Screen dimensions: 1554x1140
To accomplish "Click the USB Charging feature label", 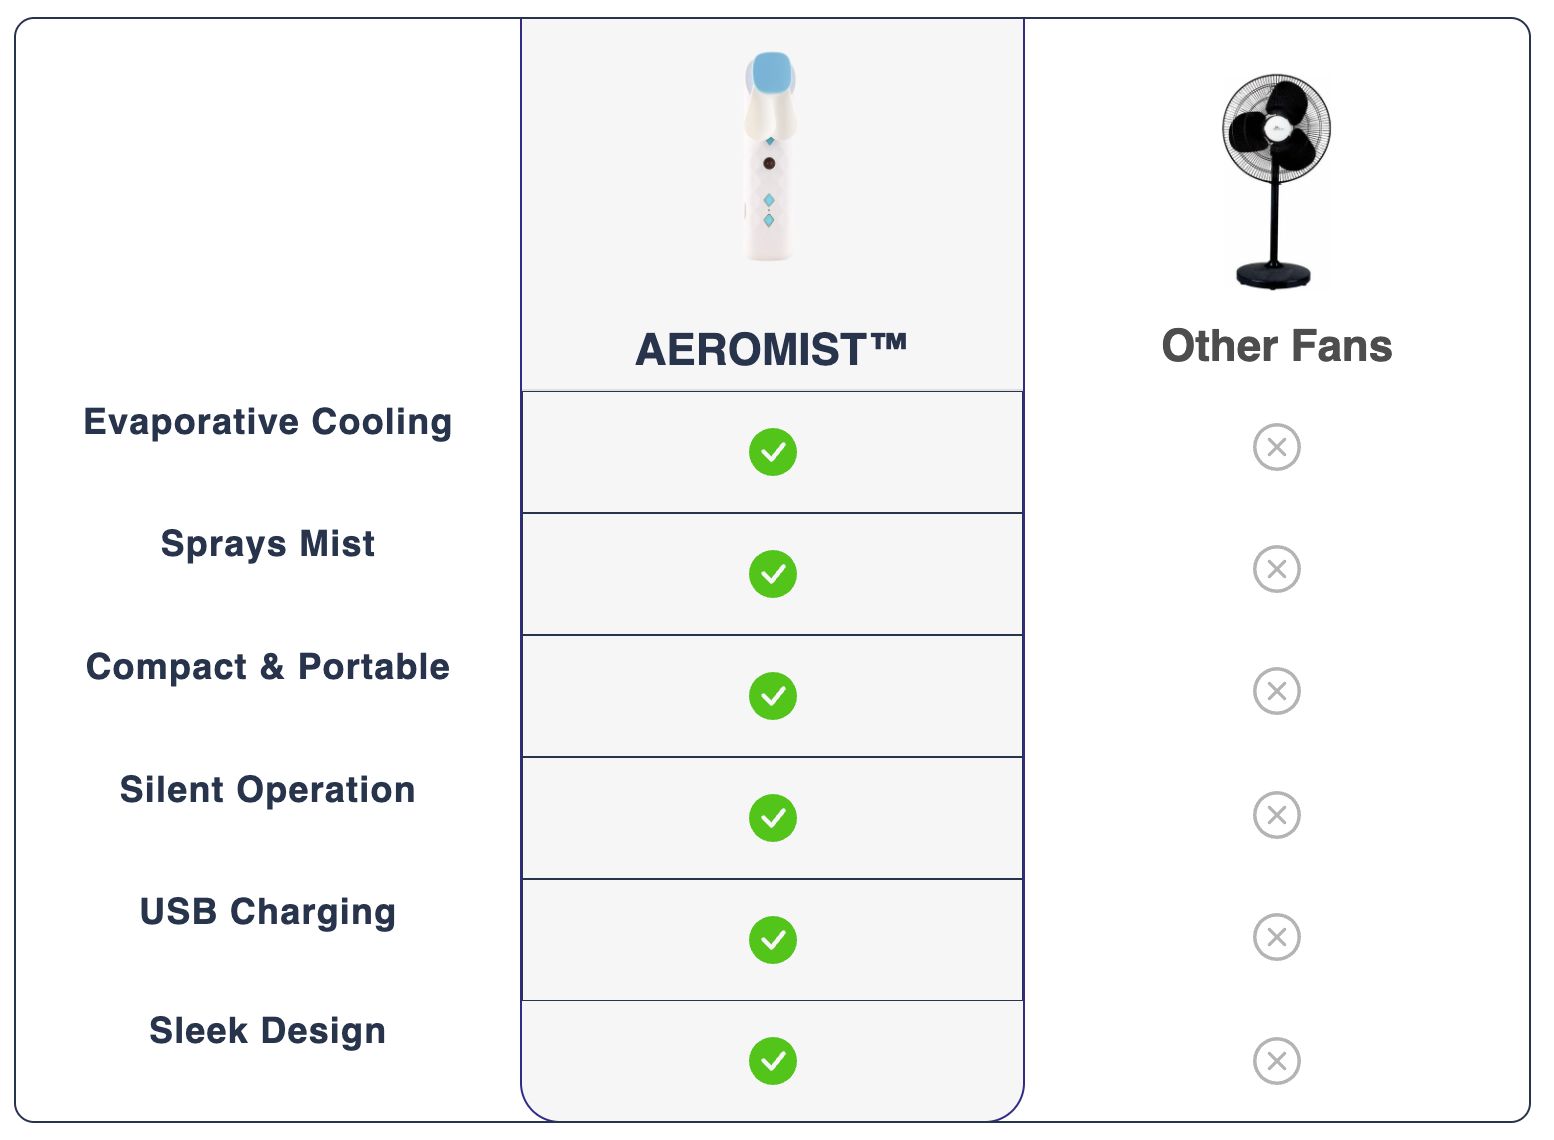I will click(268, 912).
